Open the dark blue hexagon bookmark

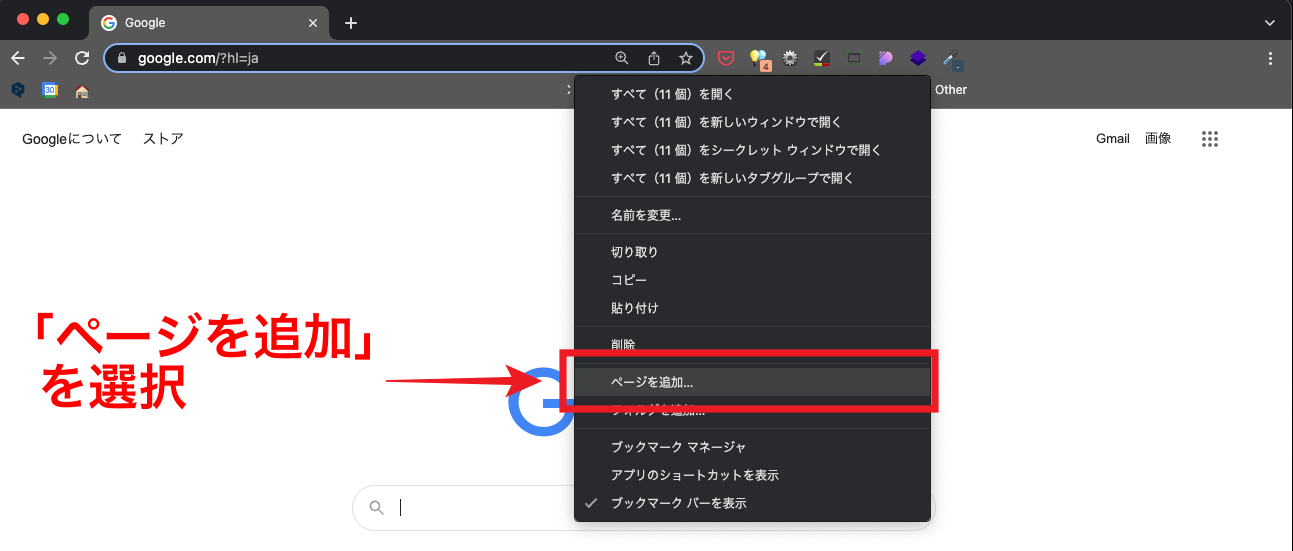pos(18,90)
